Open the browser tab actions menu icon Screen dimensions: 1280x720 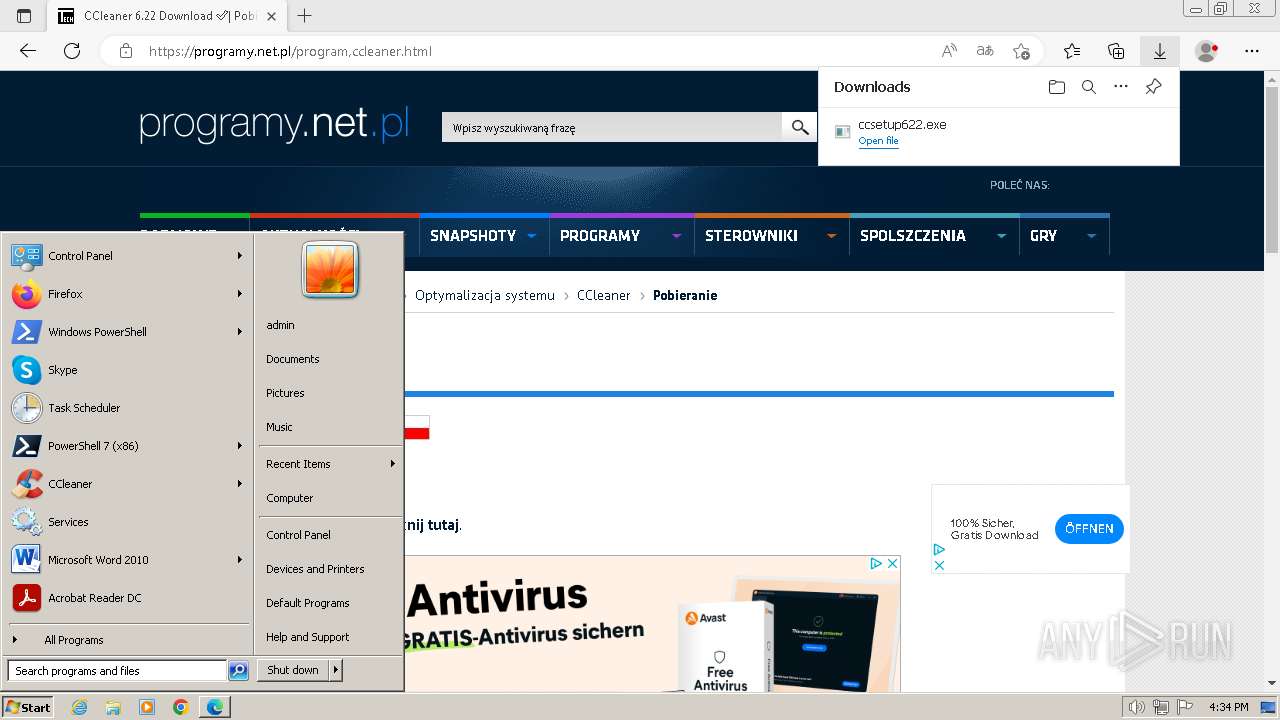point(24,16)
